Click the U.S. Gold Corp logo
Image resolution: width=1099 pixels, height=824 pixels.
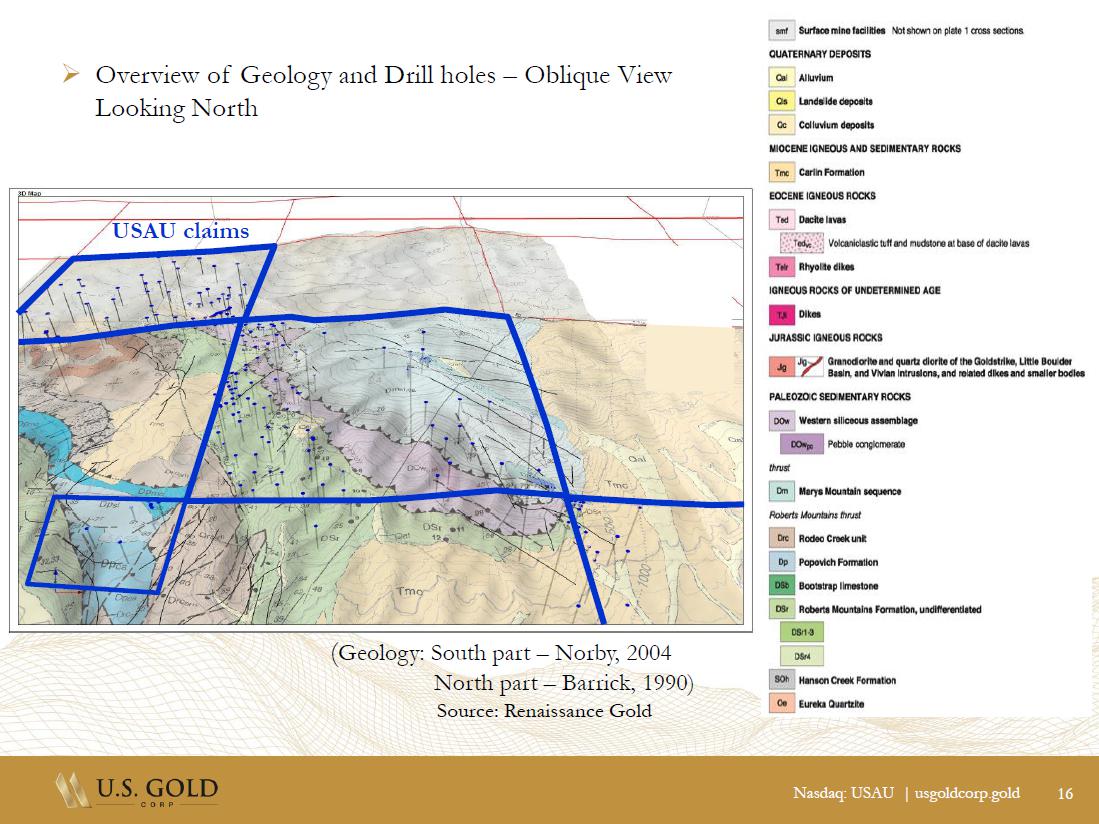137,791
